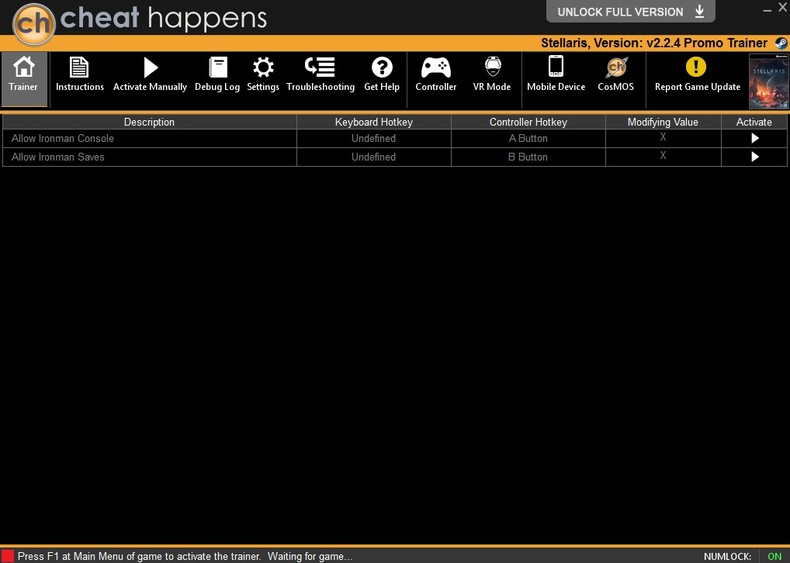Image resolution: width=790 pixels, height=563 pixels.
Task: Click modifying value X for Ironman Saves
Action: 663,156
